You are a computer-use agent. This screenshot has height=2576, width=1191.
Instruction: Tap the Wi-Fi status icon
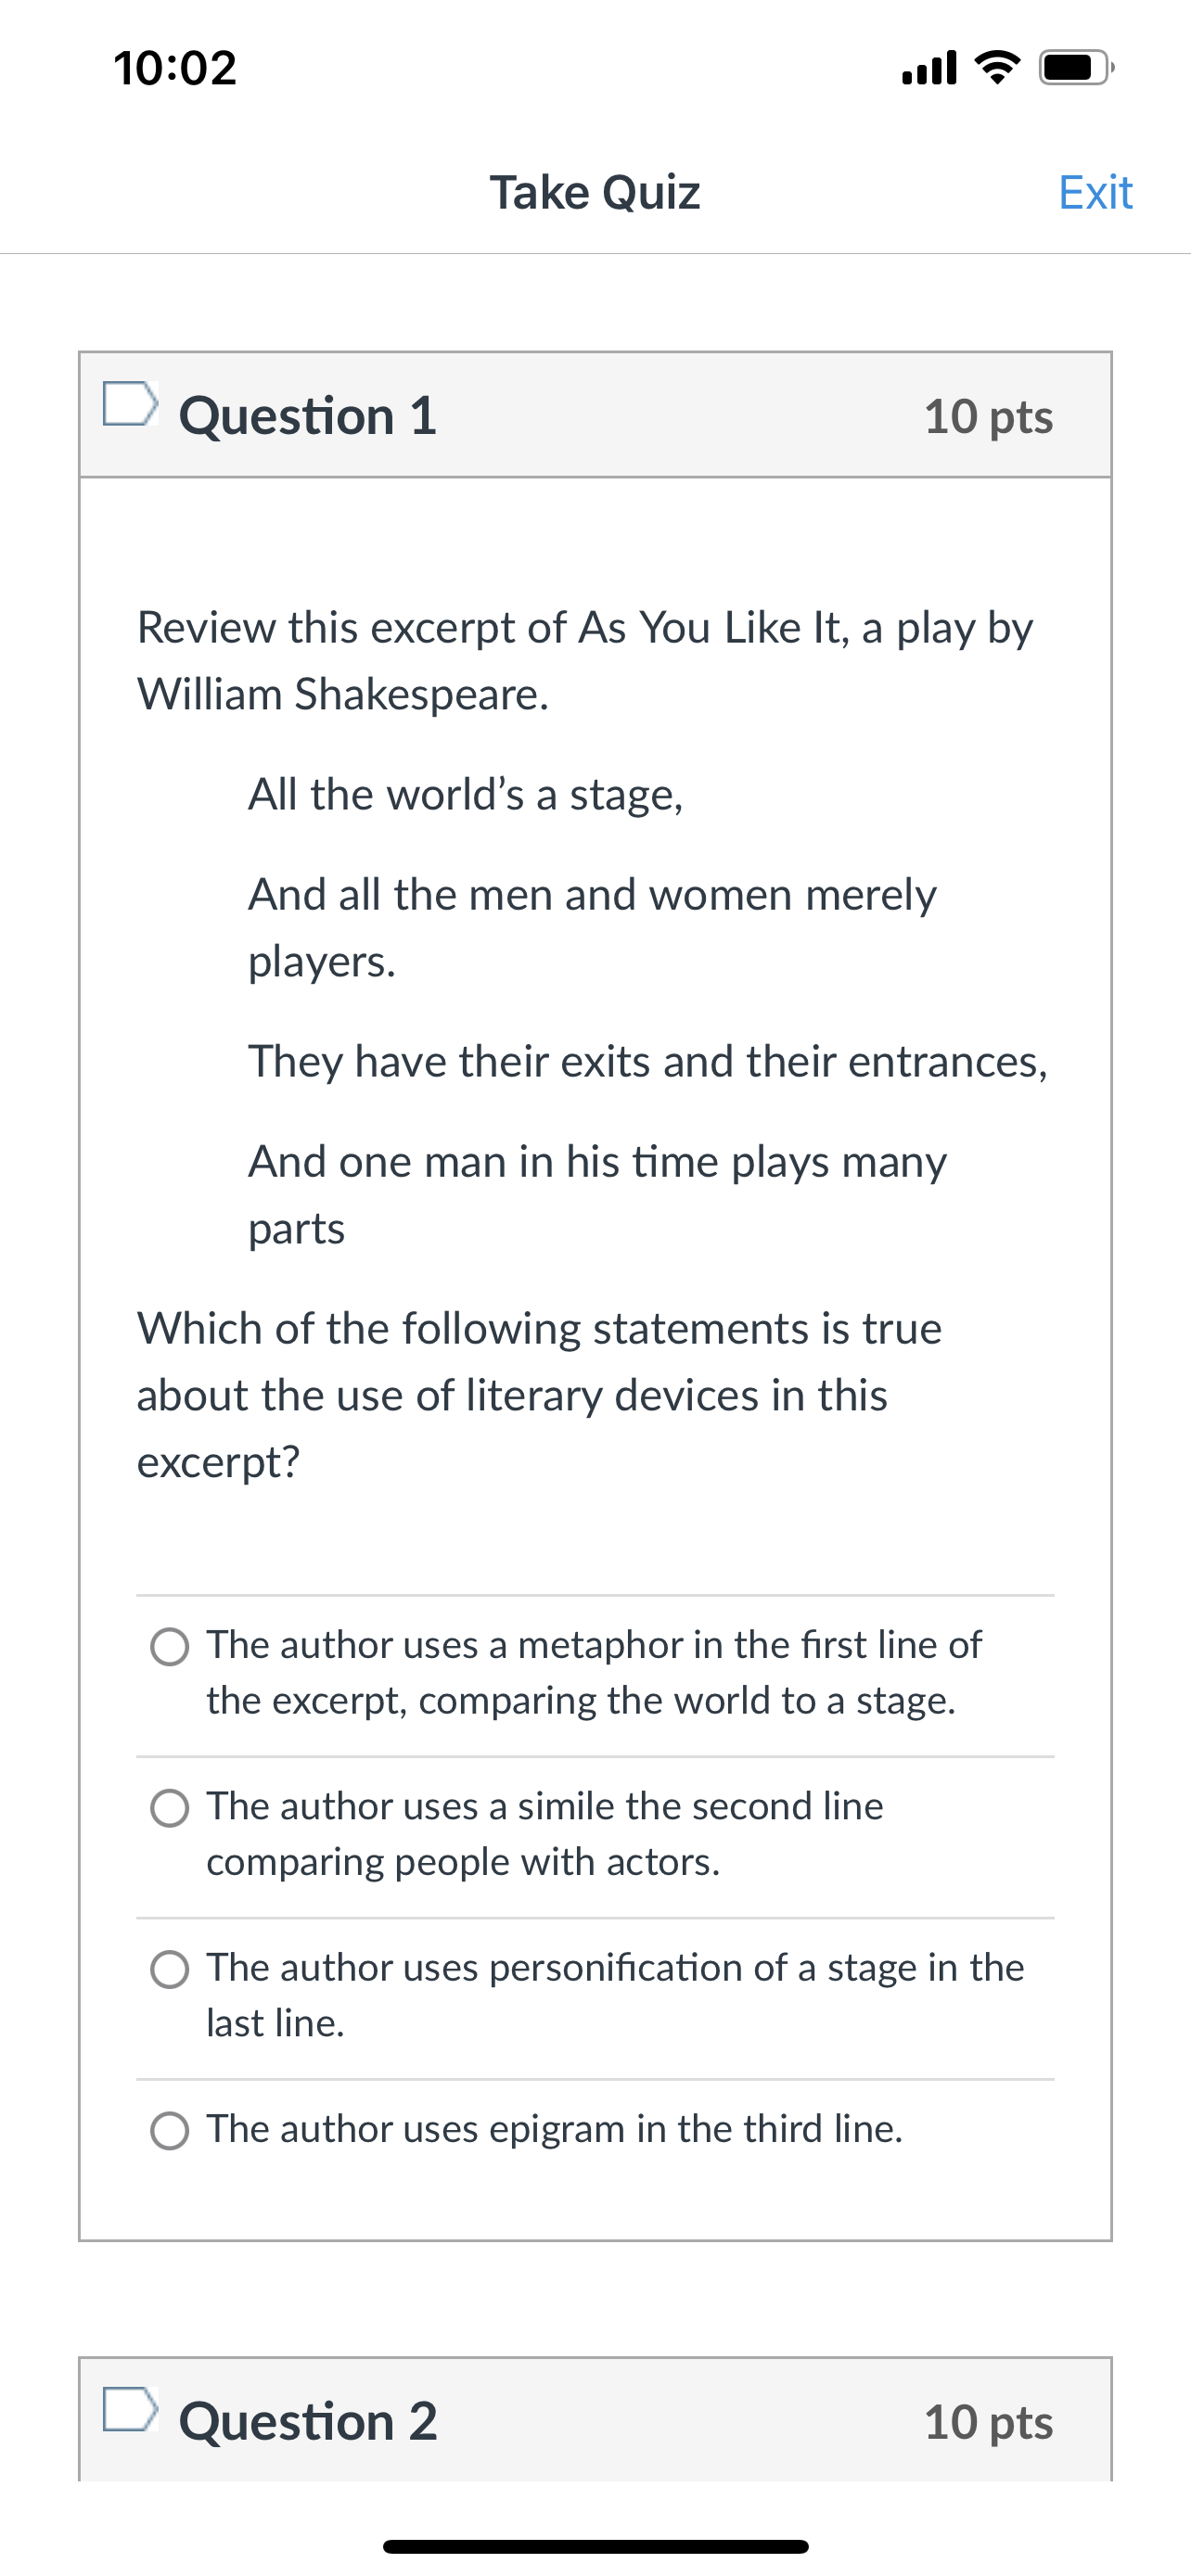pos(997,68)
